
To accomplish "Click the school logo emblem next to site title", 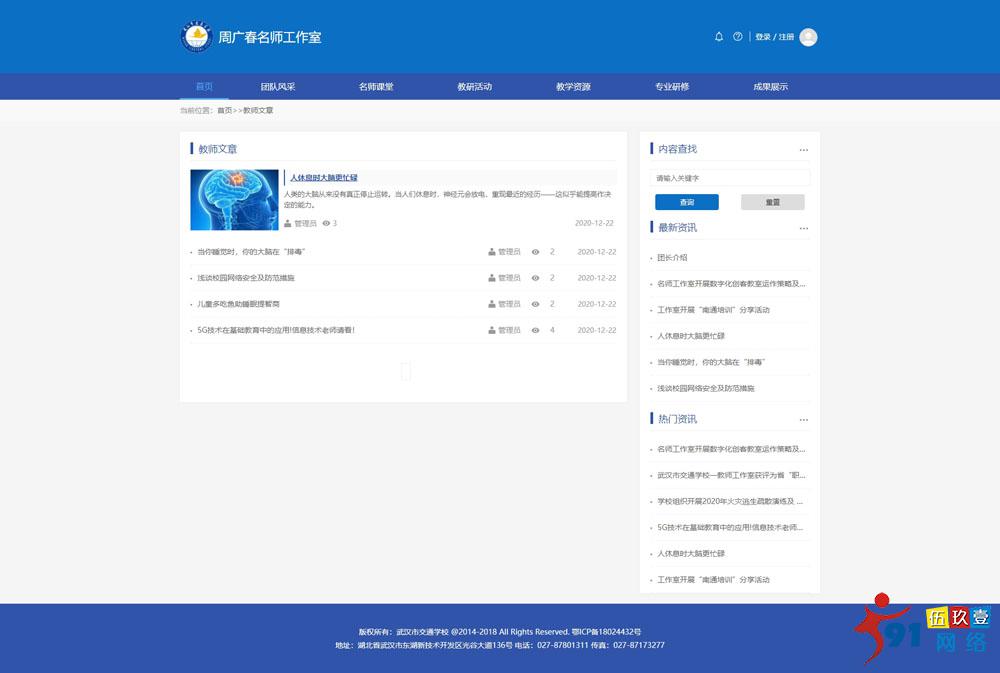I will tap(194, 36).
